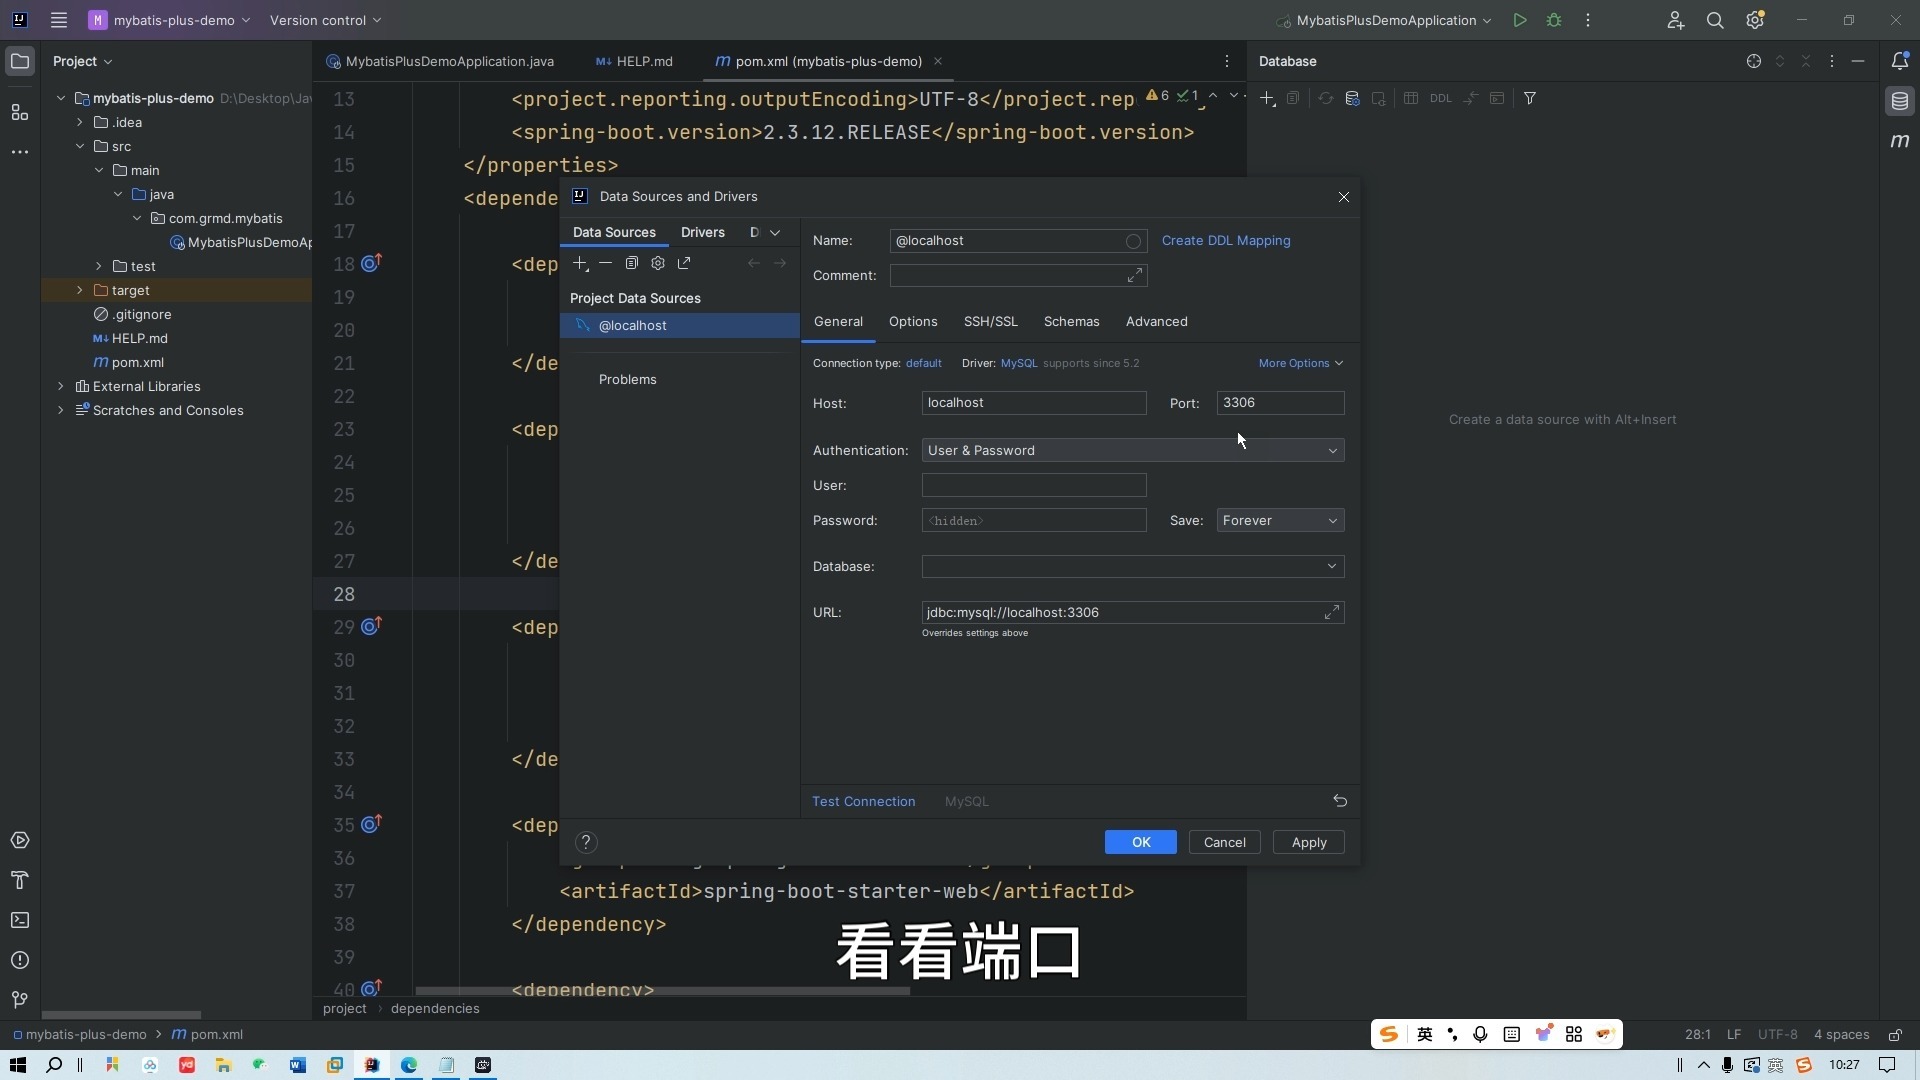Viewport: 1920px width, 1080px height.
Task: Open the IDE main hamburger menu
Action: (x=59, y=20)
